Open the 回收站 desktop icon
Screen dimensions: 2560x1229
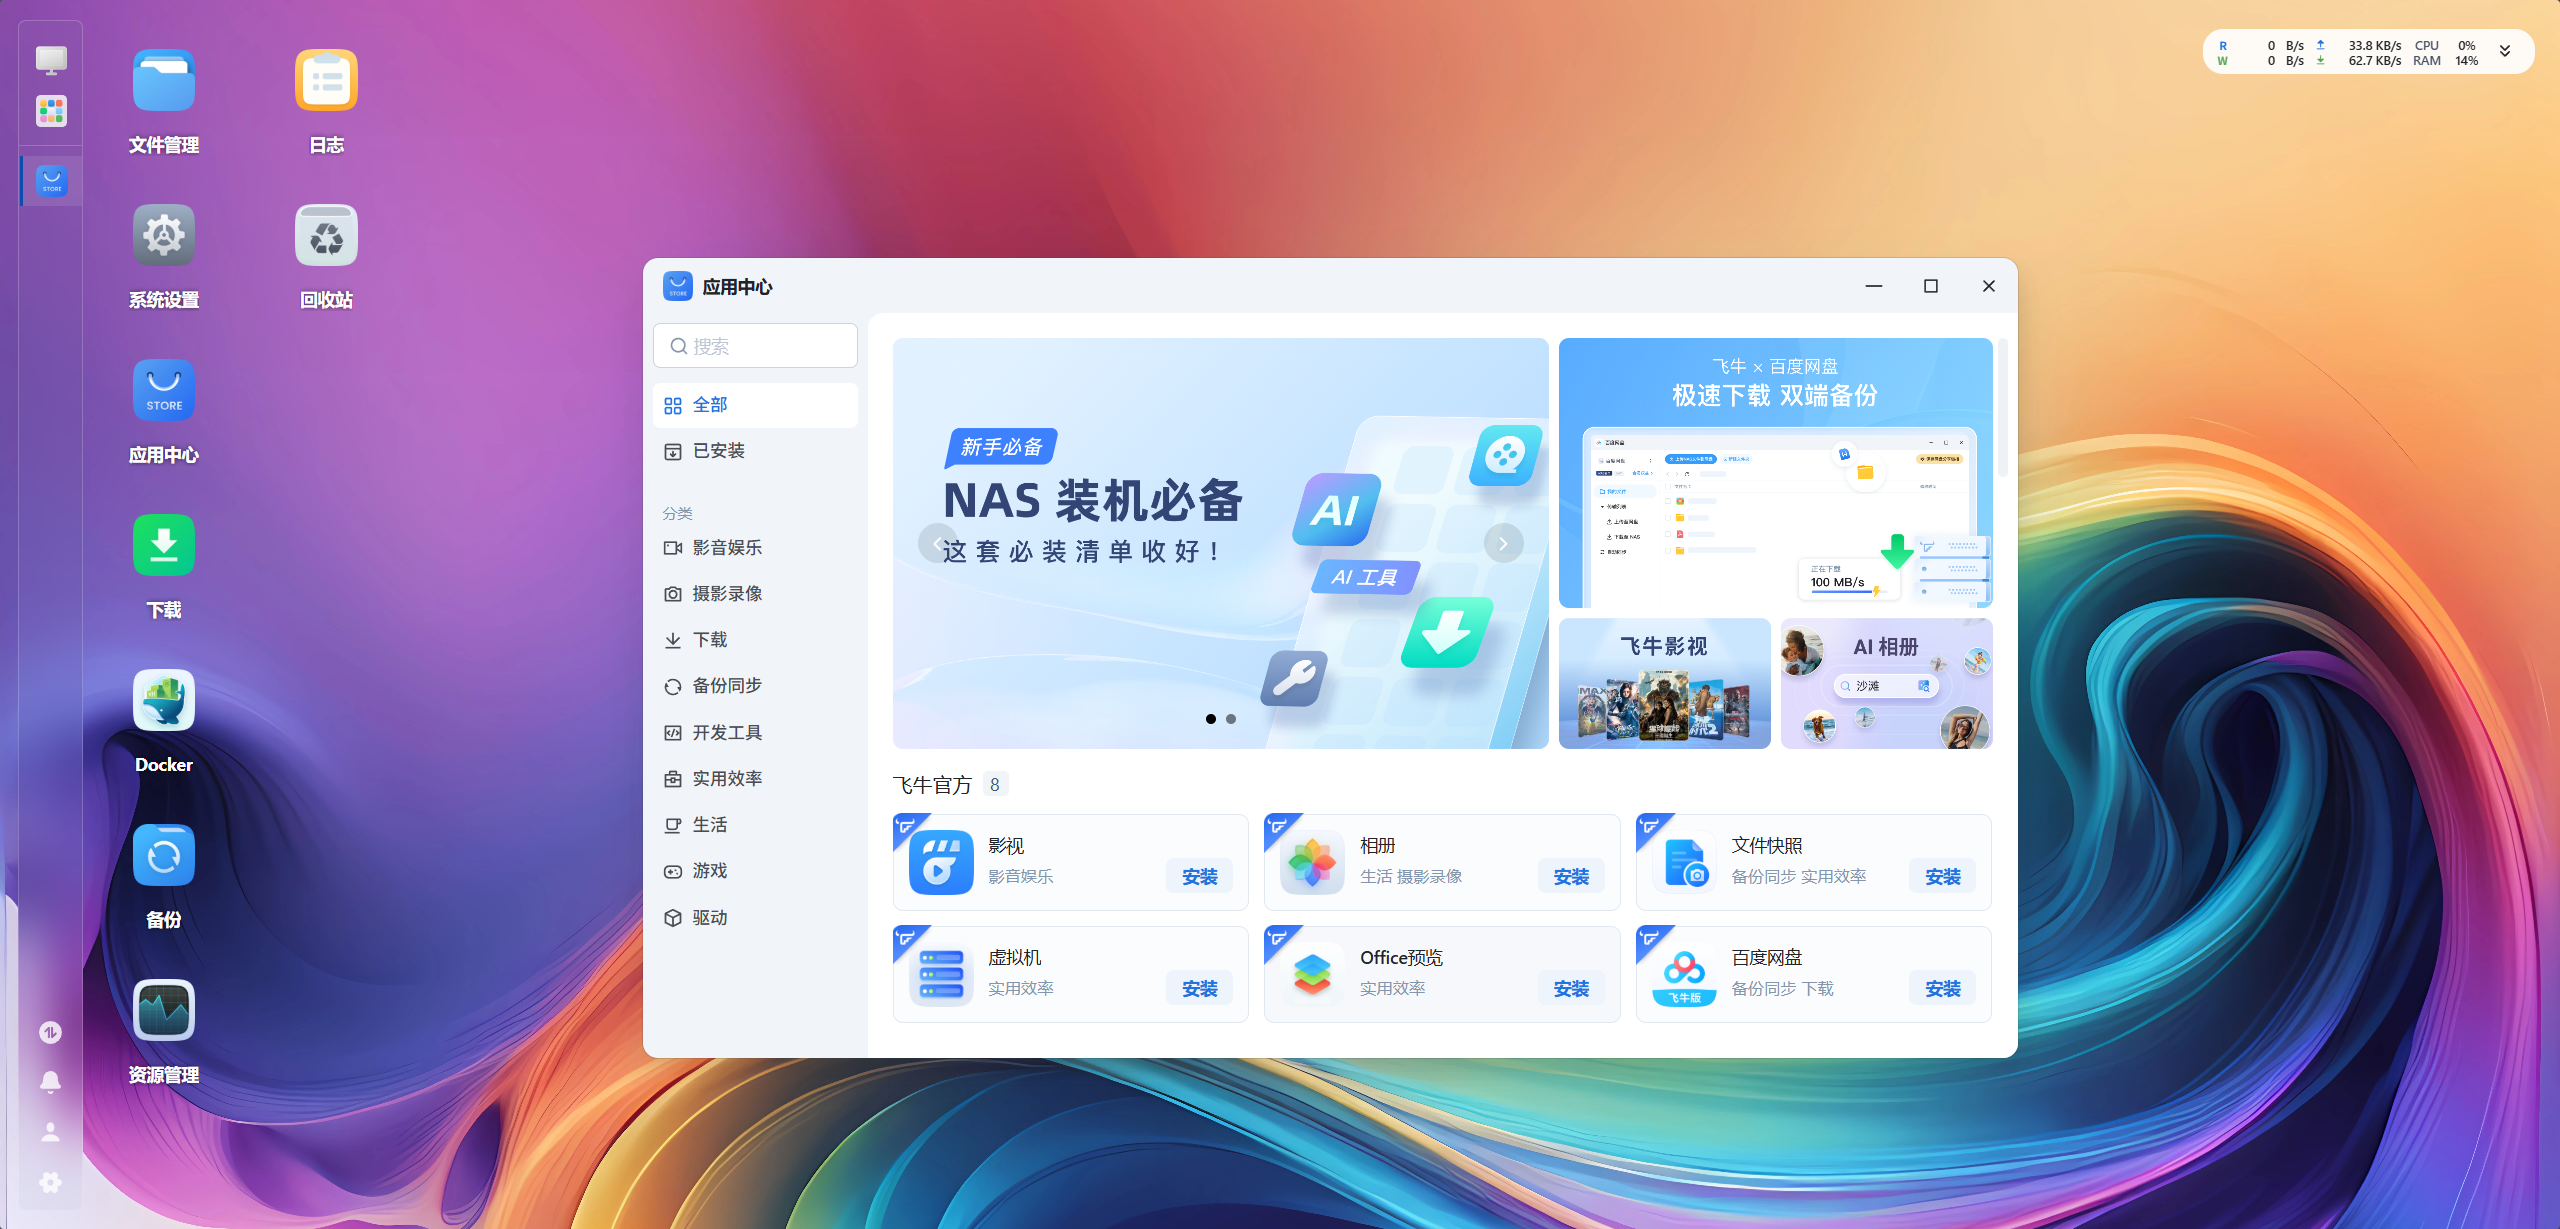point(326,236)
